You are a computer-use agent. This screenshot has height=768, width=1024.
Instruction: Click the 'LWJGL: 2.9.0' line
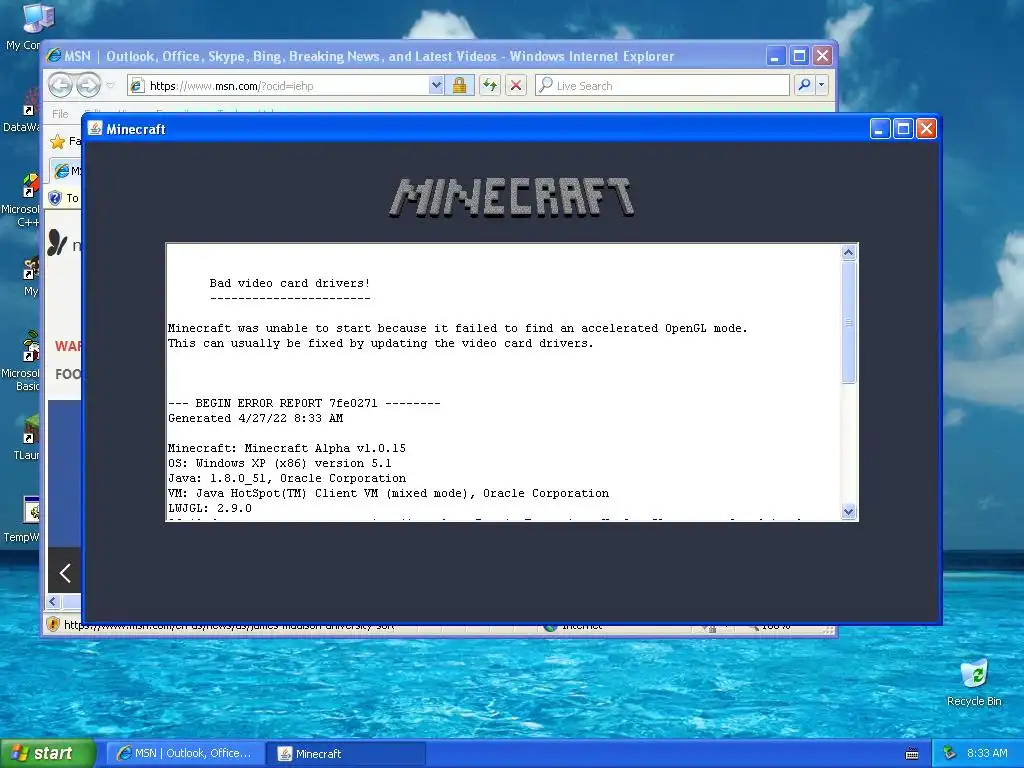point(210,508)
